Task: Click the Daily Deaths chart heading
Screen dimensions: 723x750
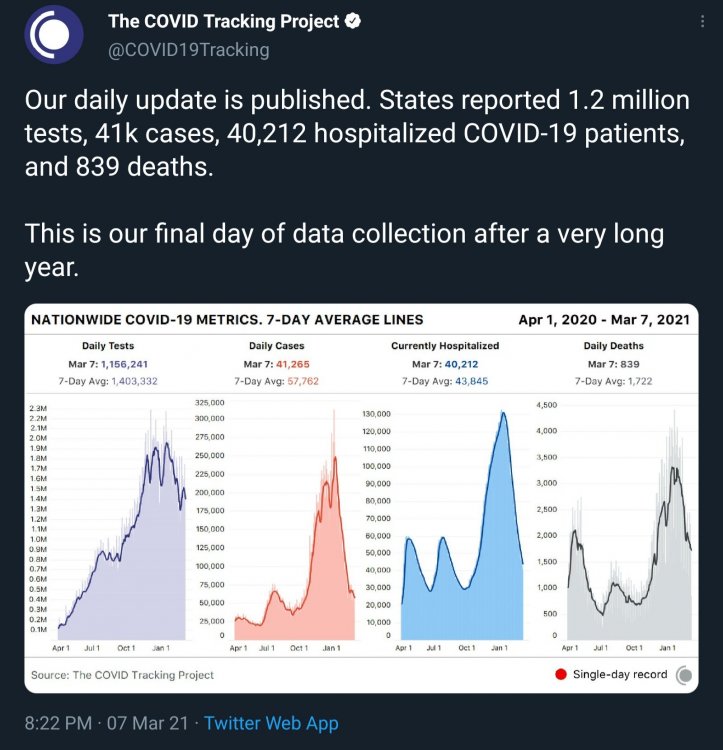Action: [613, 346]
